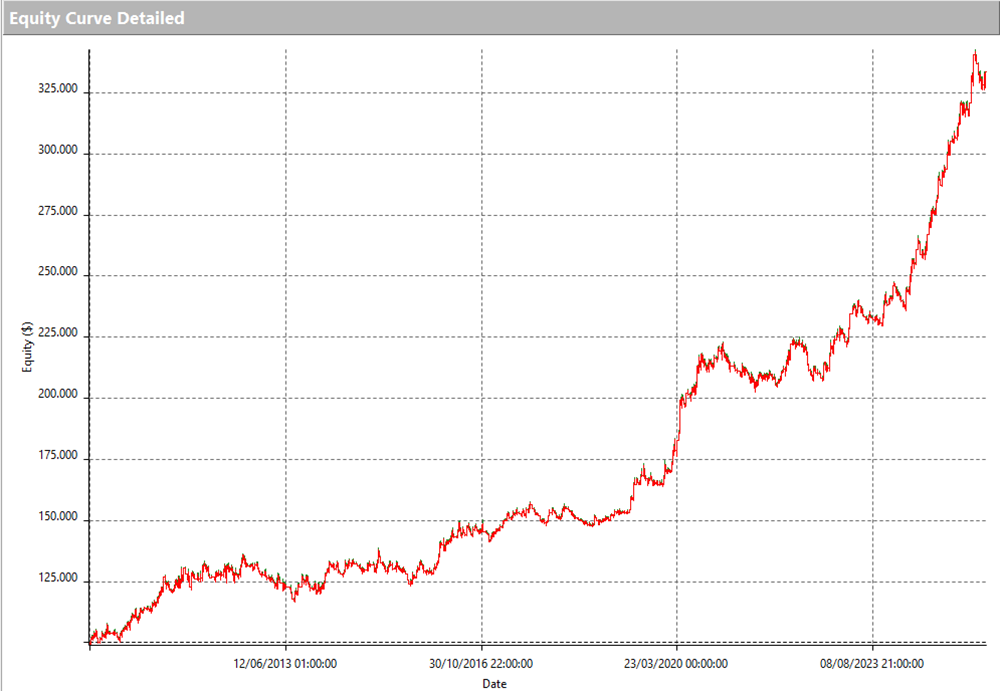Click the gridline intersection of 23/03/2020 and 300.000
The width and height of the screenshot is (1000, 691).
tap(677, 154)
